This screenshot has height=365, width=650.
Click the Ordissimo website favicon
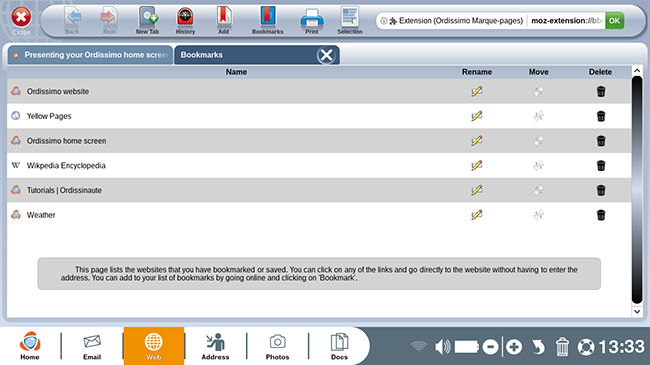pos(16,91)
